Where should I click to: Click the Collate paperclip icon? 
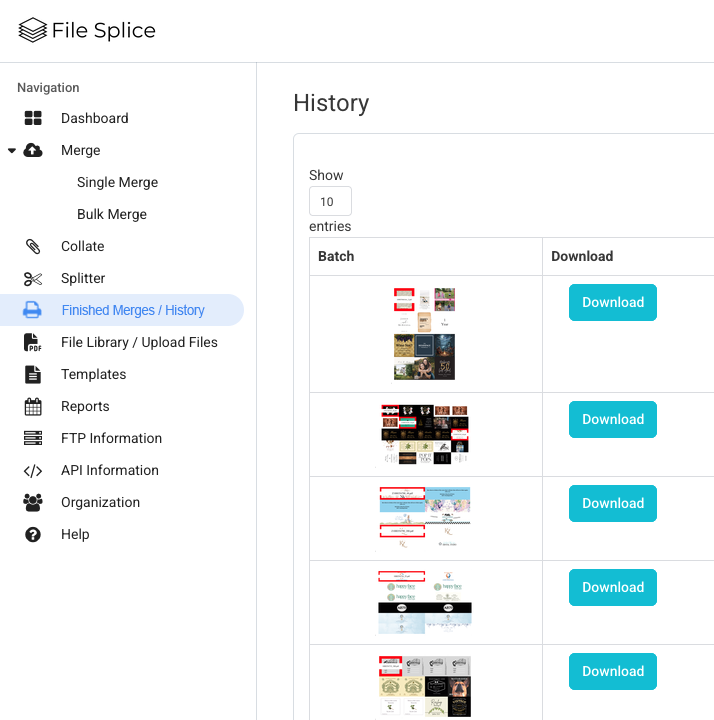33,246
